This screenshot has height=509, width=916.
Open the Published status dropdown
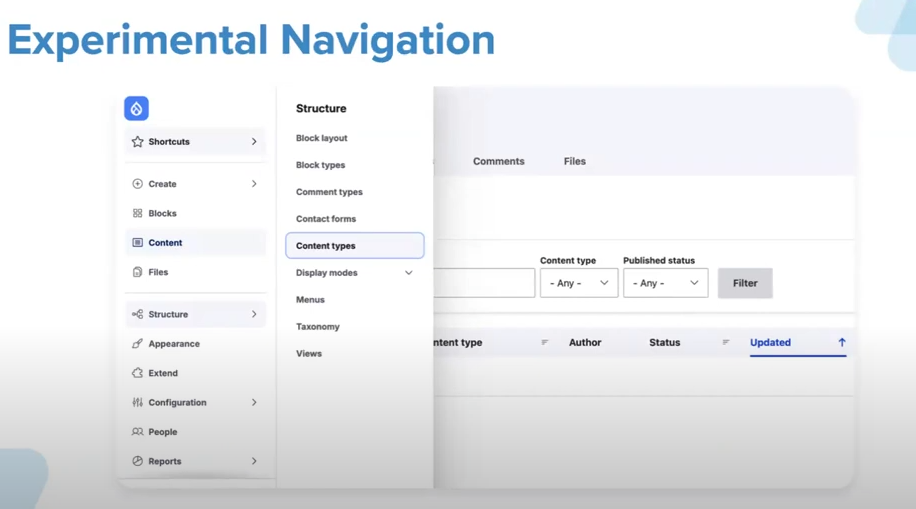pos(665,283)
